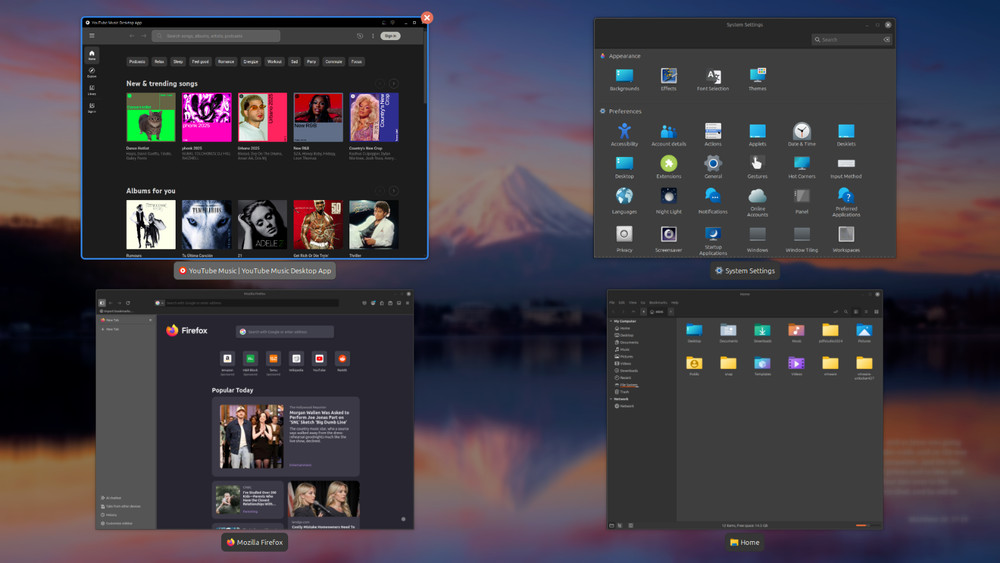This screenshot has height=563, width=1000.
Task: Click the System Settings window label
Action: point(745,271)
